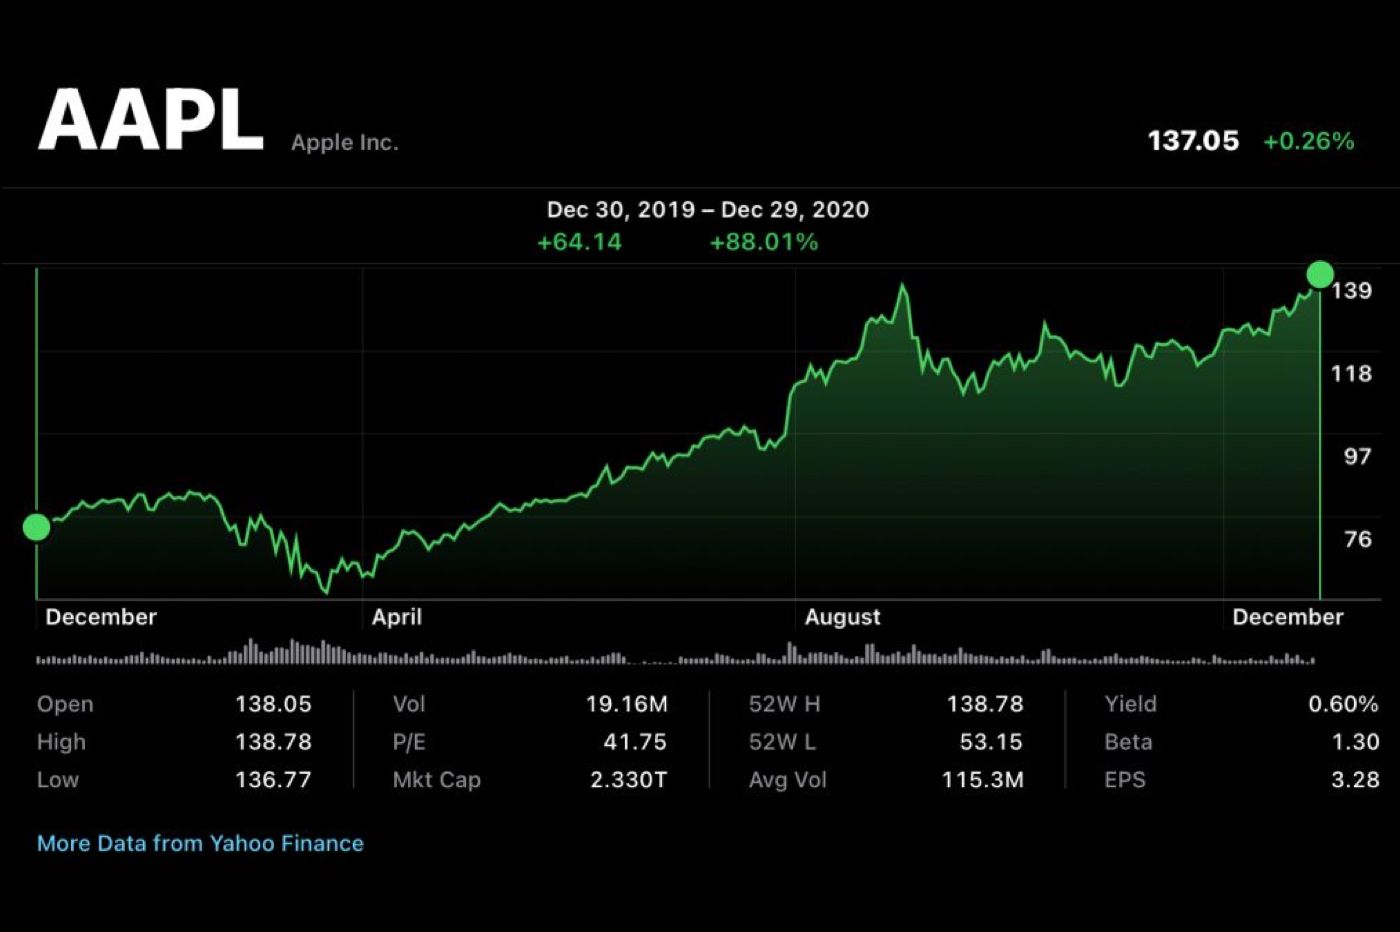Click the right December x-axis label

click(x=1288, y=617)
